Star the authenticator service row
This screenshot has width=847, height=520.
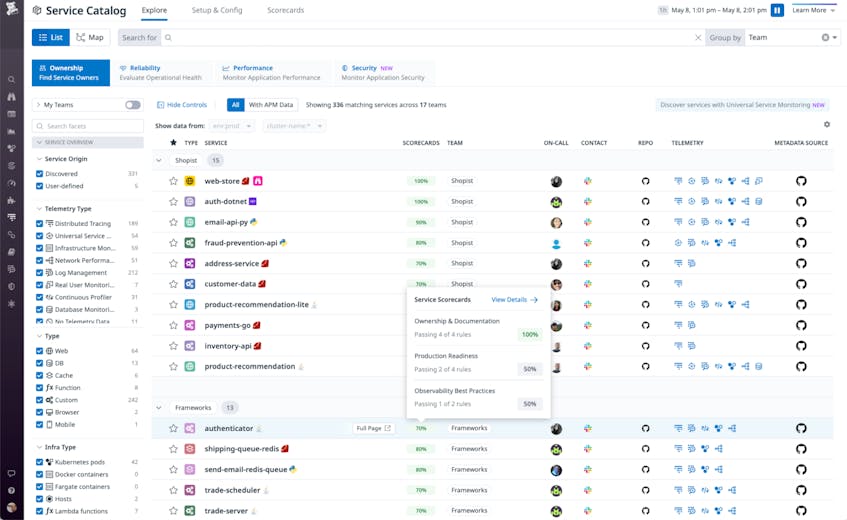pos(173,428)
